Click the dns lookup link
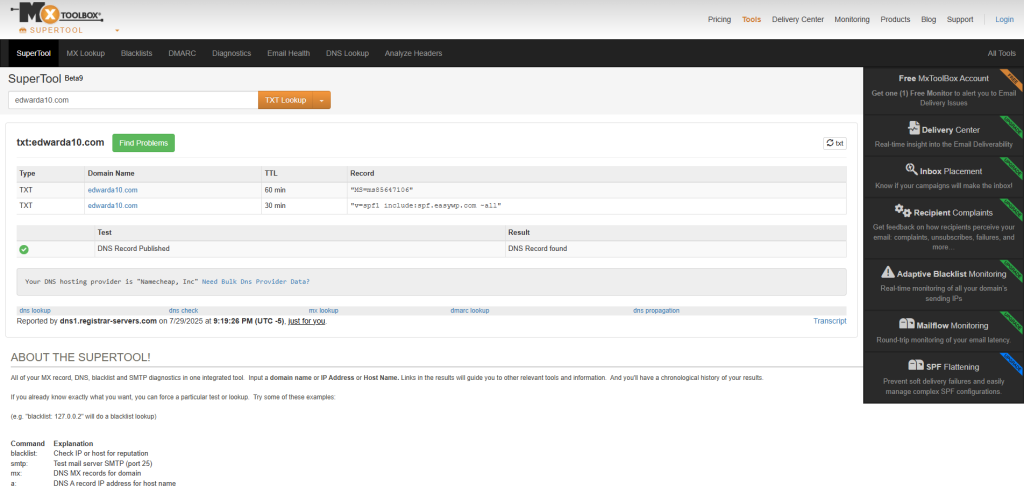 point(35,310)
